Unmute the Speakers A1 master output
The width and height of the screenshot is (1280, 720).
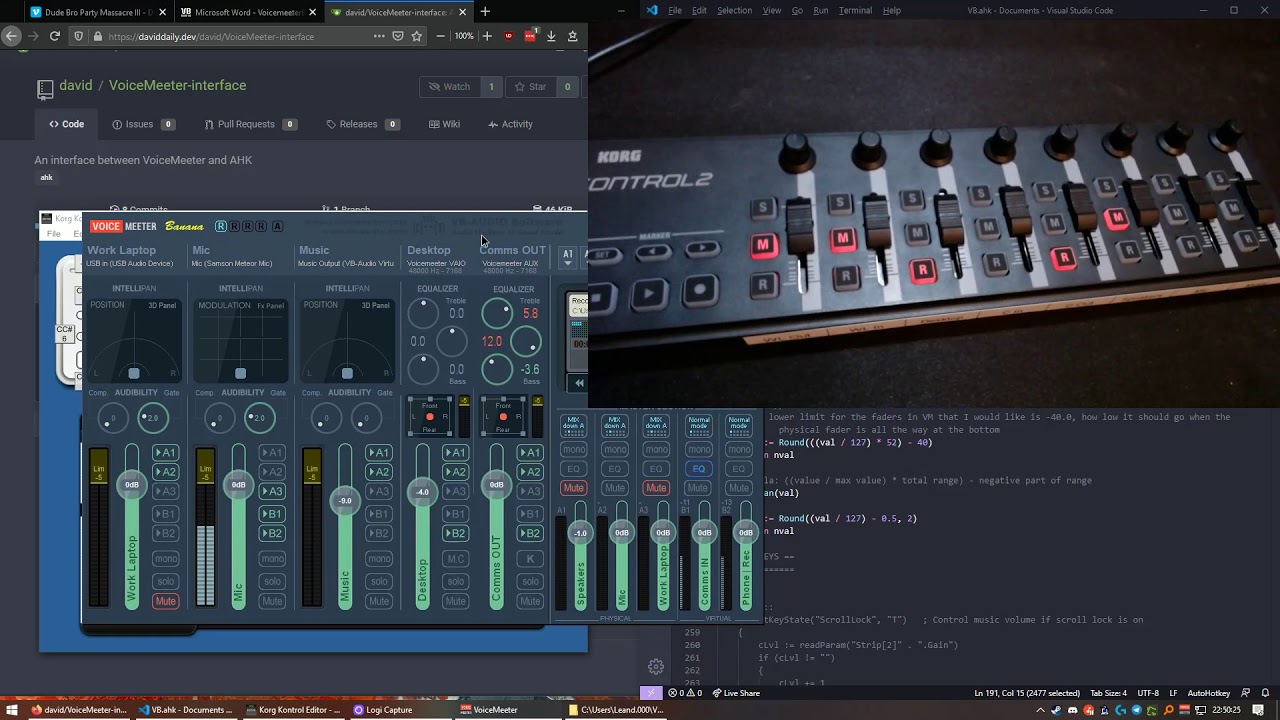573,488
